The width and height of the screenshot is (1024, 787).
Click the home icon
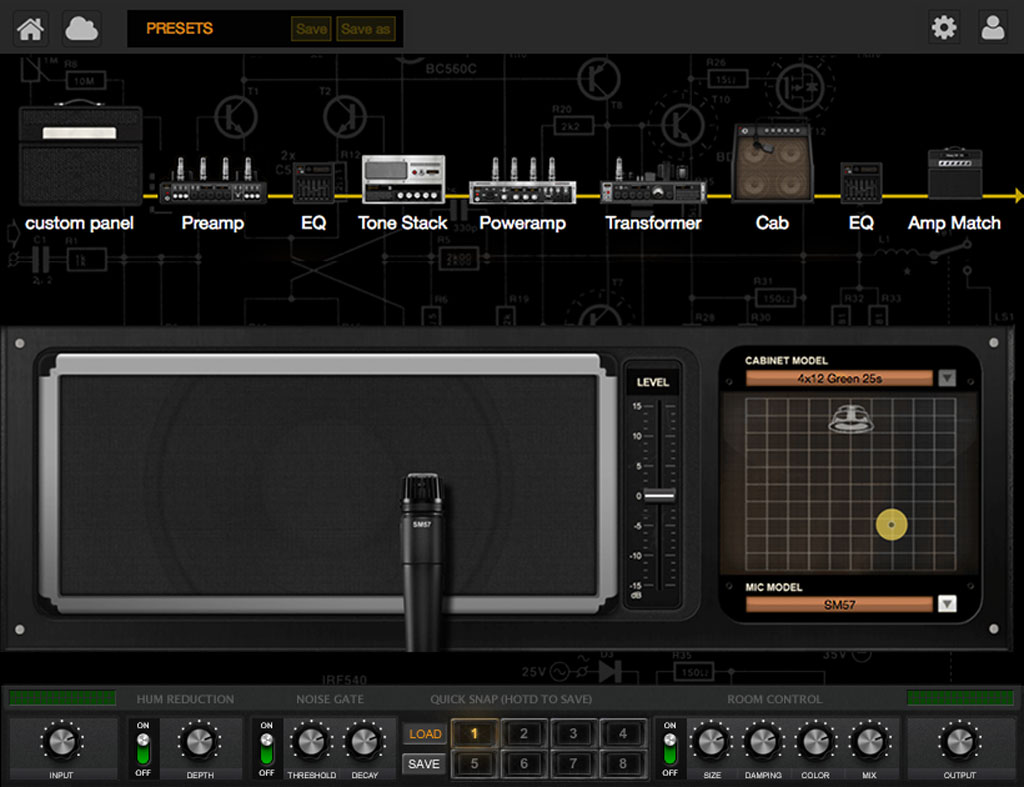point(30,28)
